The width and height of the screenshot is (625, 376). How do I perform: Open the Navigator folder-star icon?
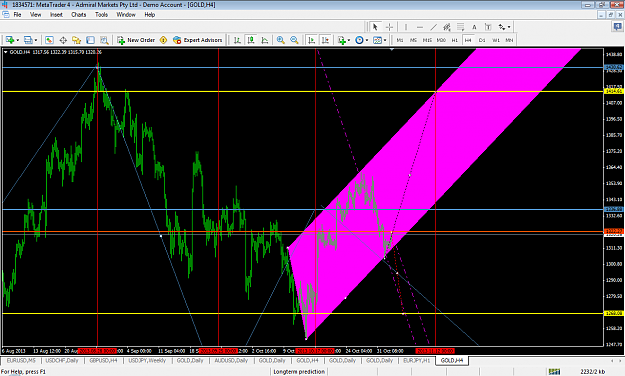[77, 40]
